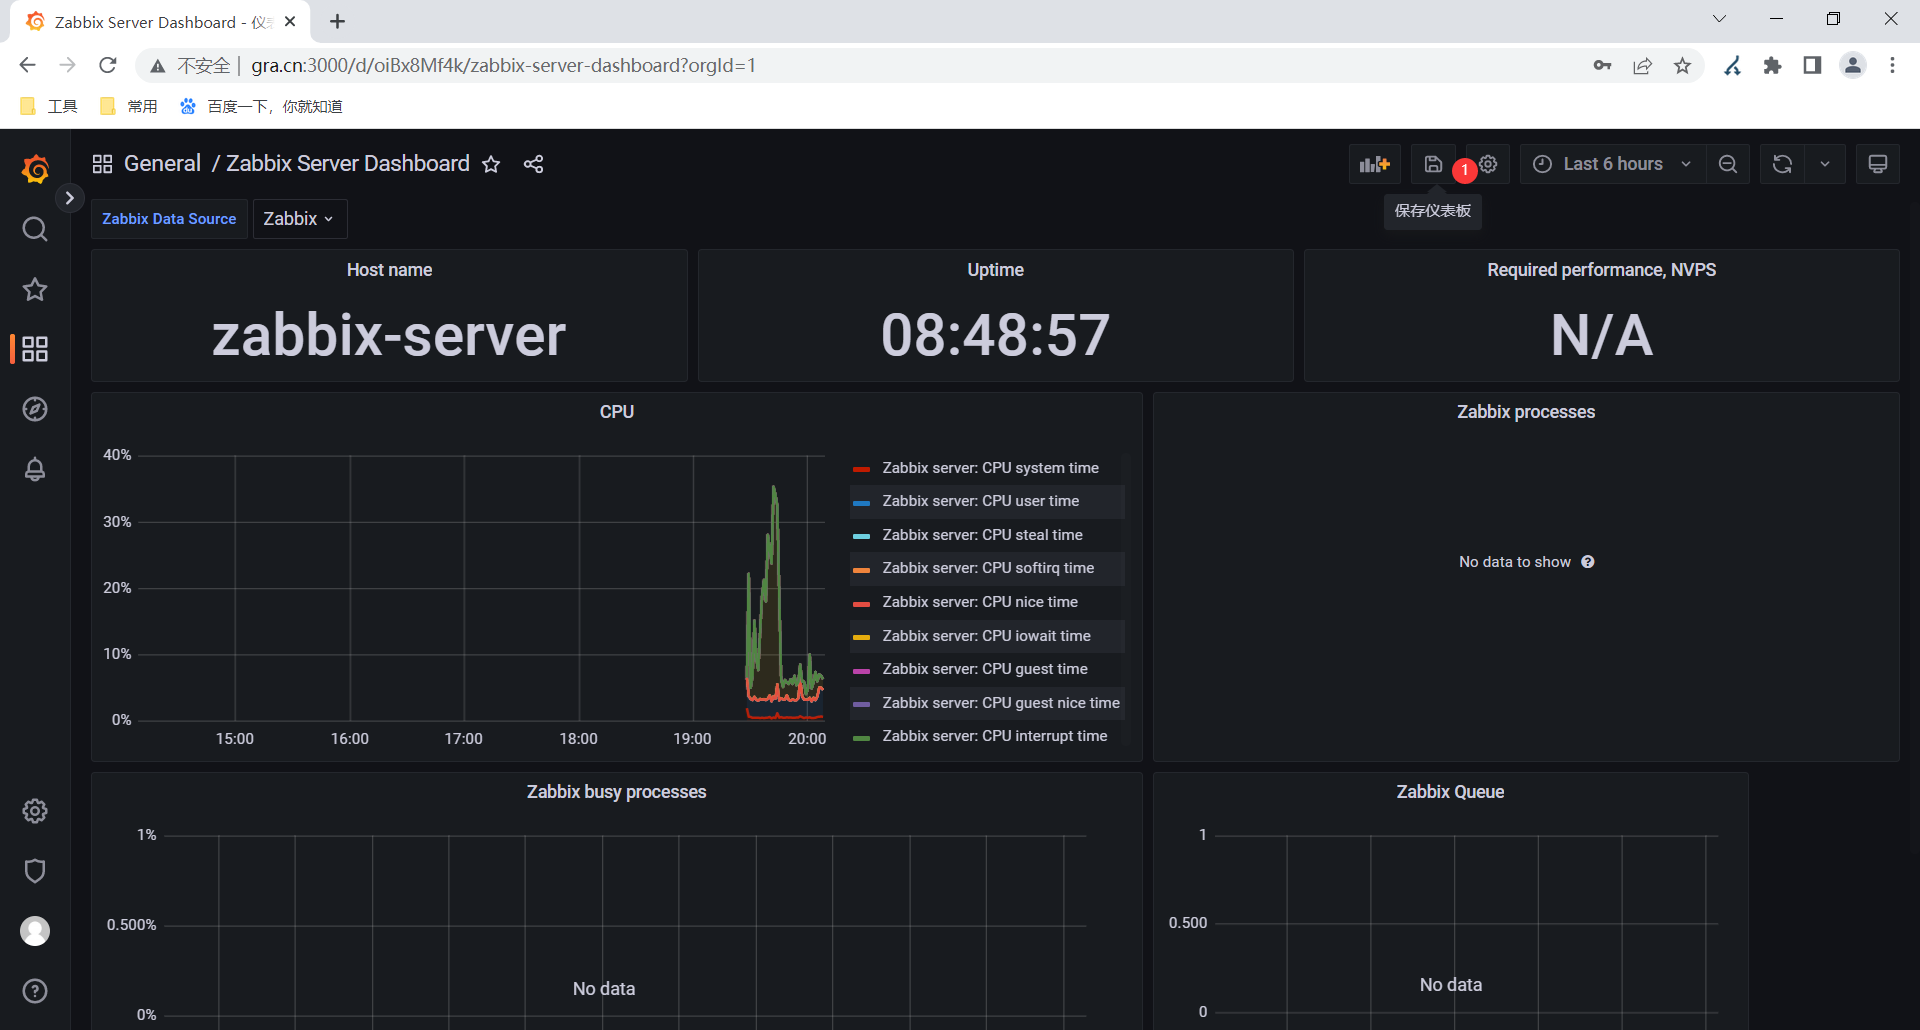This screenshot has height=1030, width=1920.
Task: Open the 工具 bookmarks folder
Action: click(49, 107)
